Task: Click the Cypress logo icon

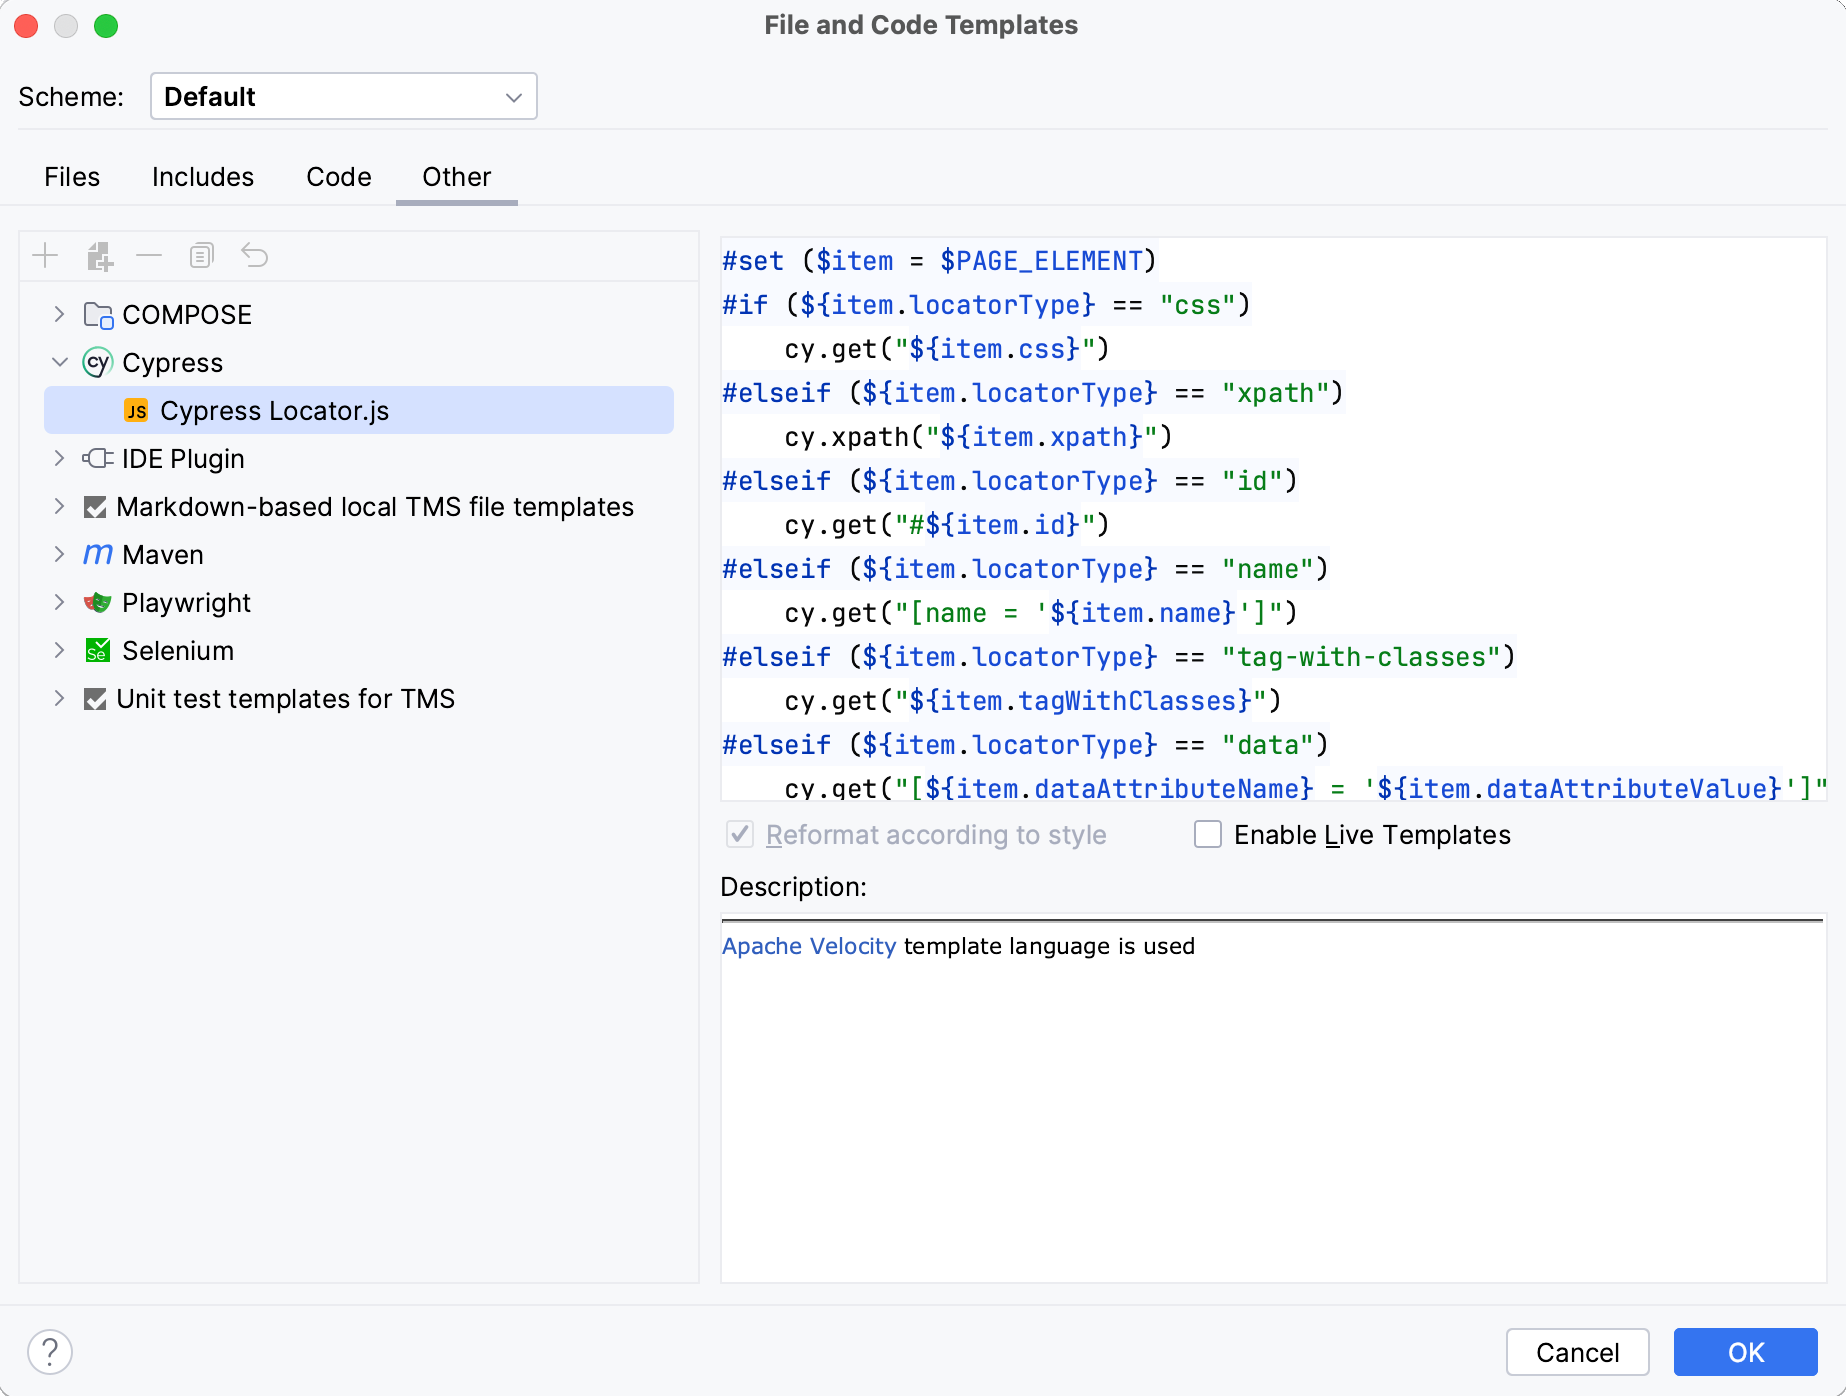Action: (x=96, y=362)
